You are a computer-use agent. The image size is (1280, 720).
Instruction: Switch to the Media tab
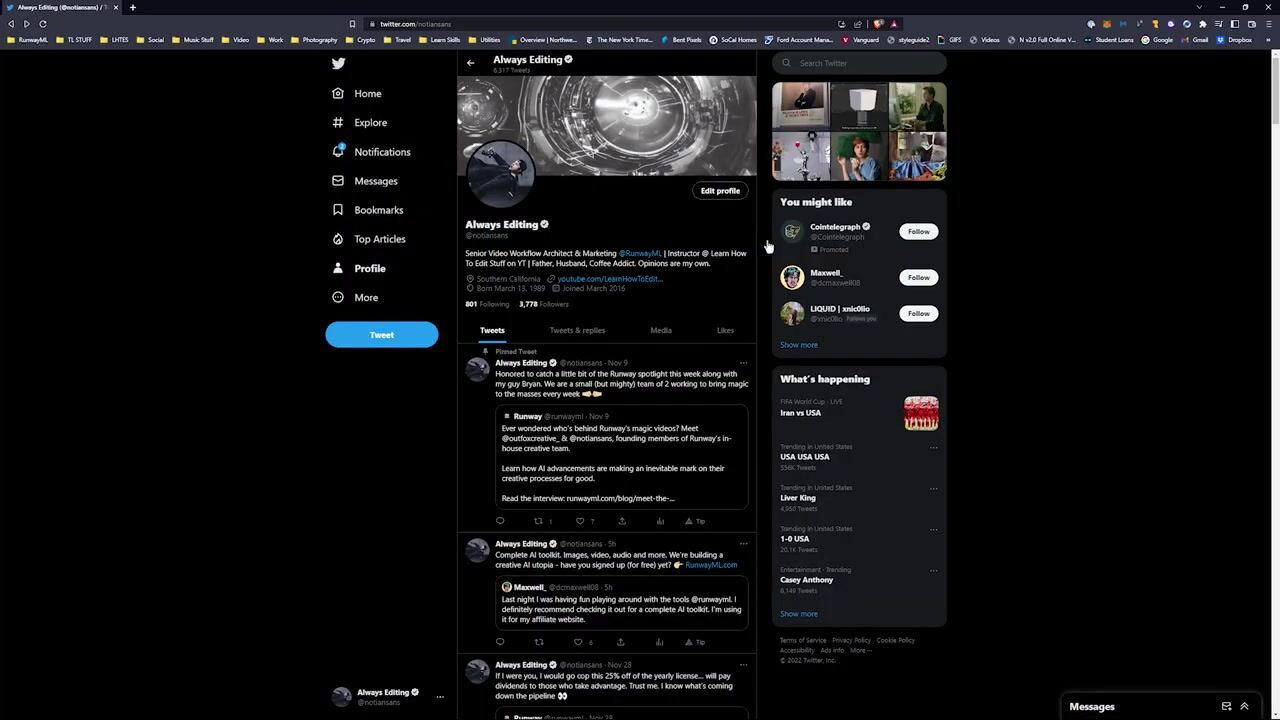click(661, 330)
